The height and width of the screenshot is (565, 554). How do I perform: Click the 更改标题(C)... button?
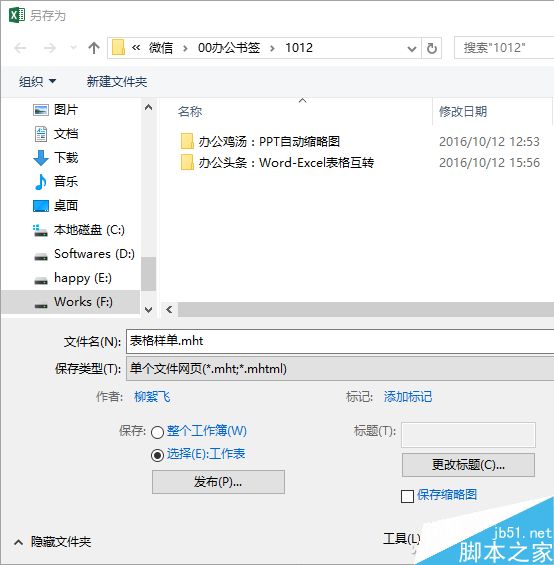[468, 465]
